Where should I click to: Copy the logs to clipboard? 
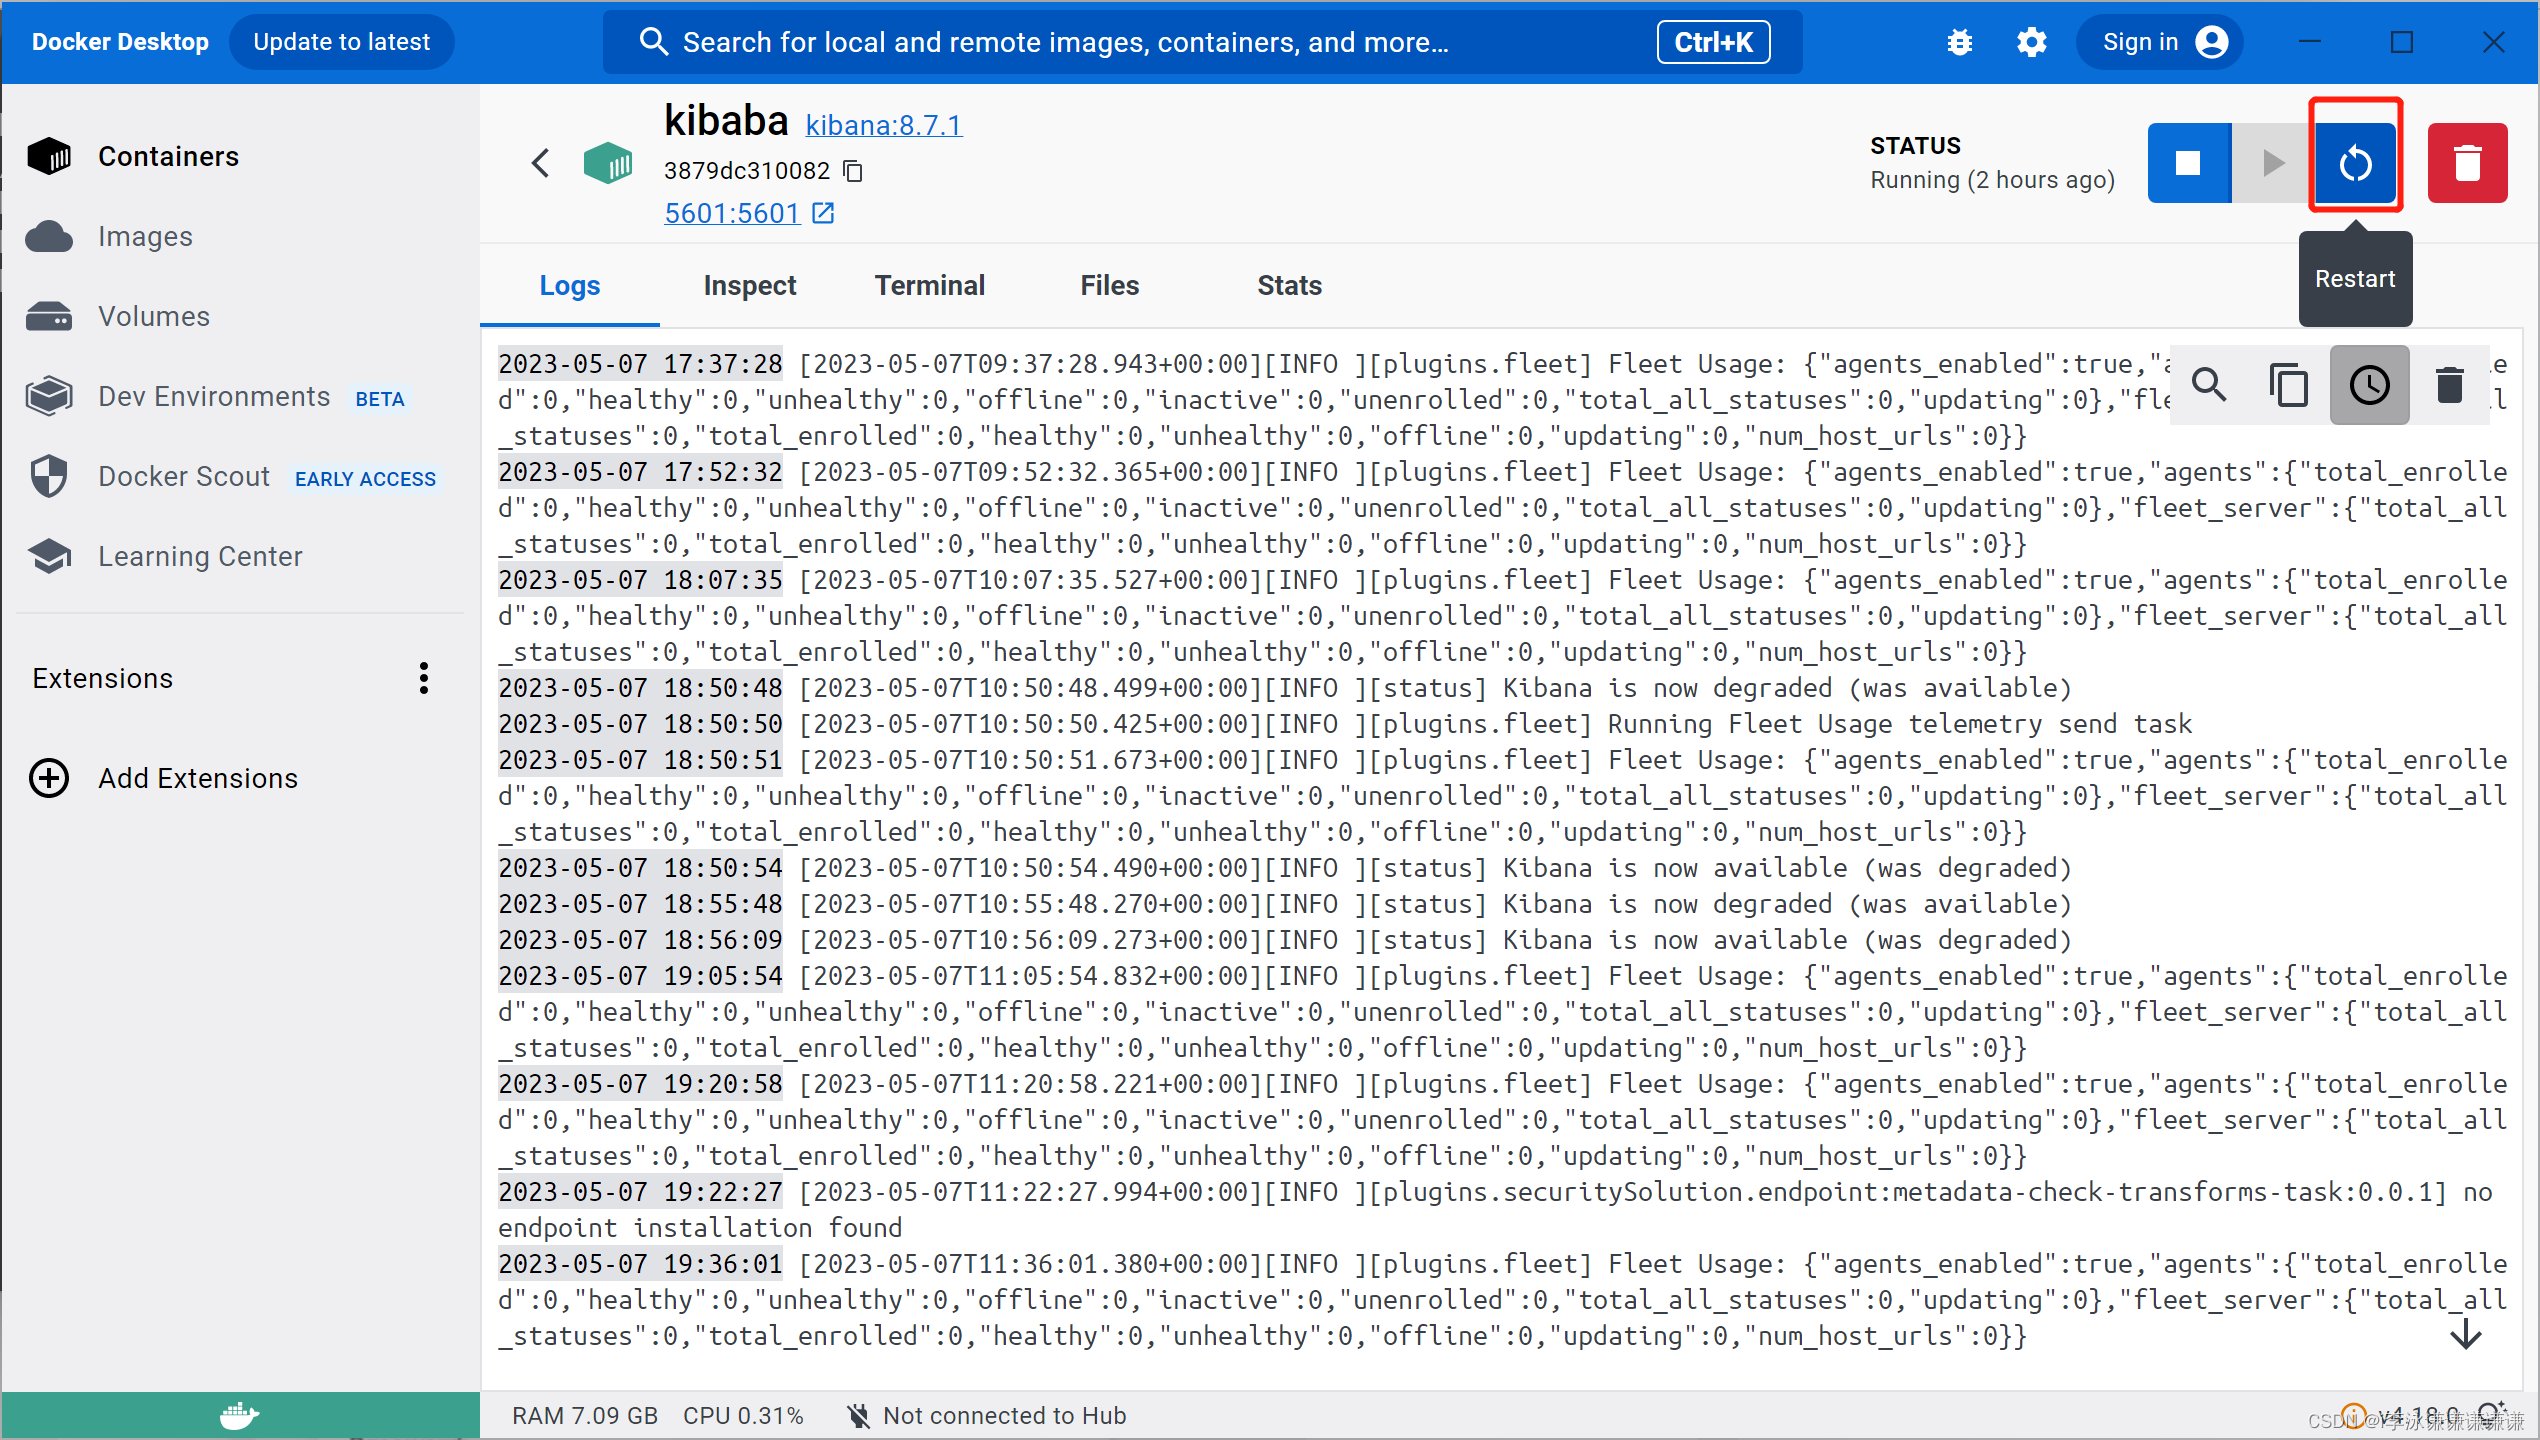(x=2289, y=384)
